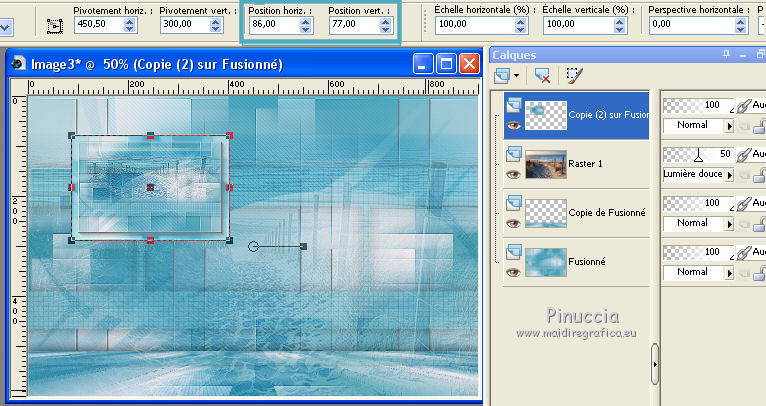
Task: Click the edit selection icon in Calques
Action: point(574,75)
